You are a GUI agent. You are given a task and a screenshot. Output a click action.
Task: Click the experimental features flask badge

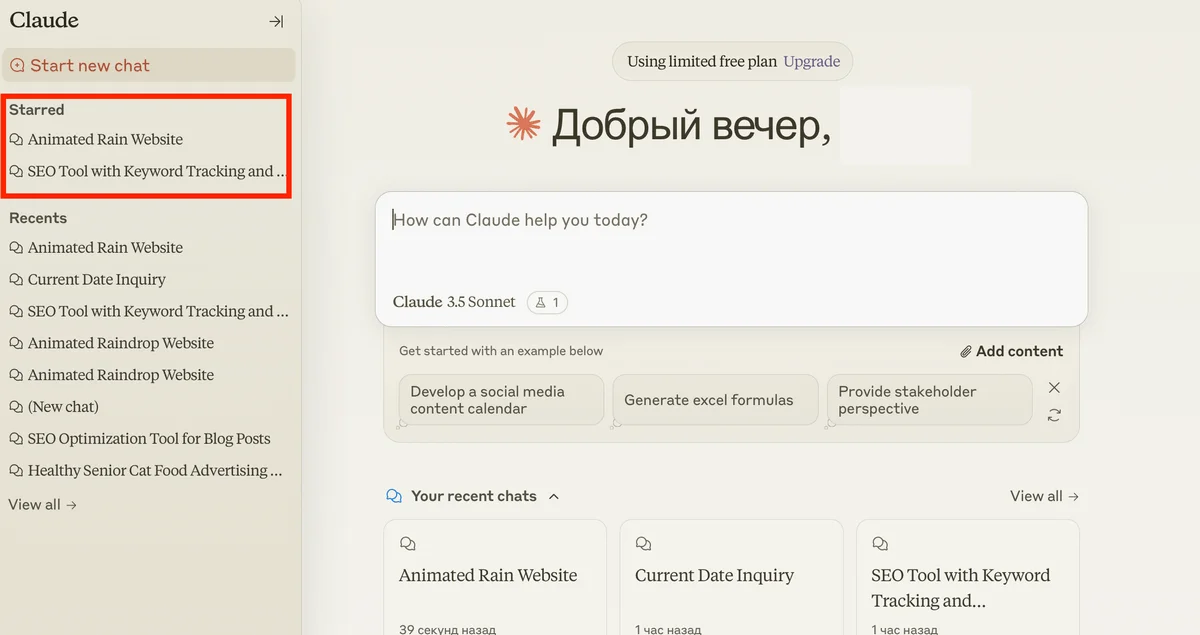pyautogui.click(x=547, y=302)
